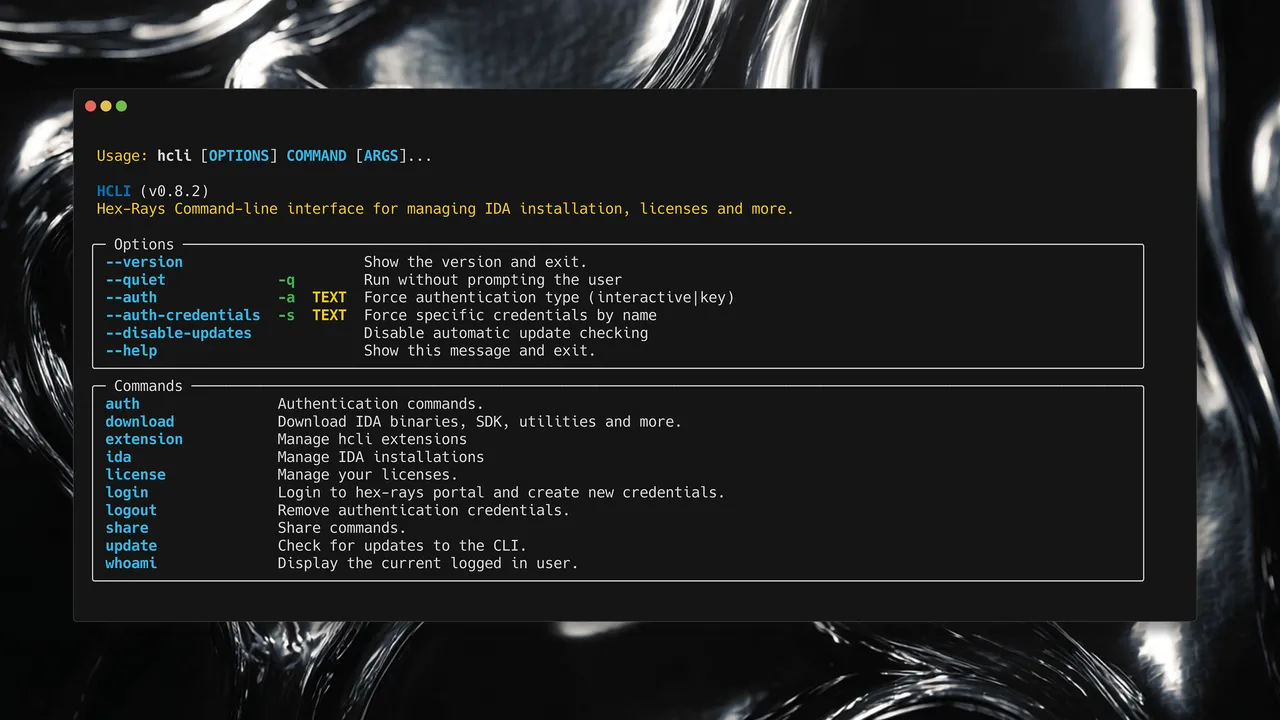Click the yellow minimize window dot

pos(106,106)
